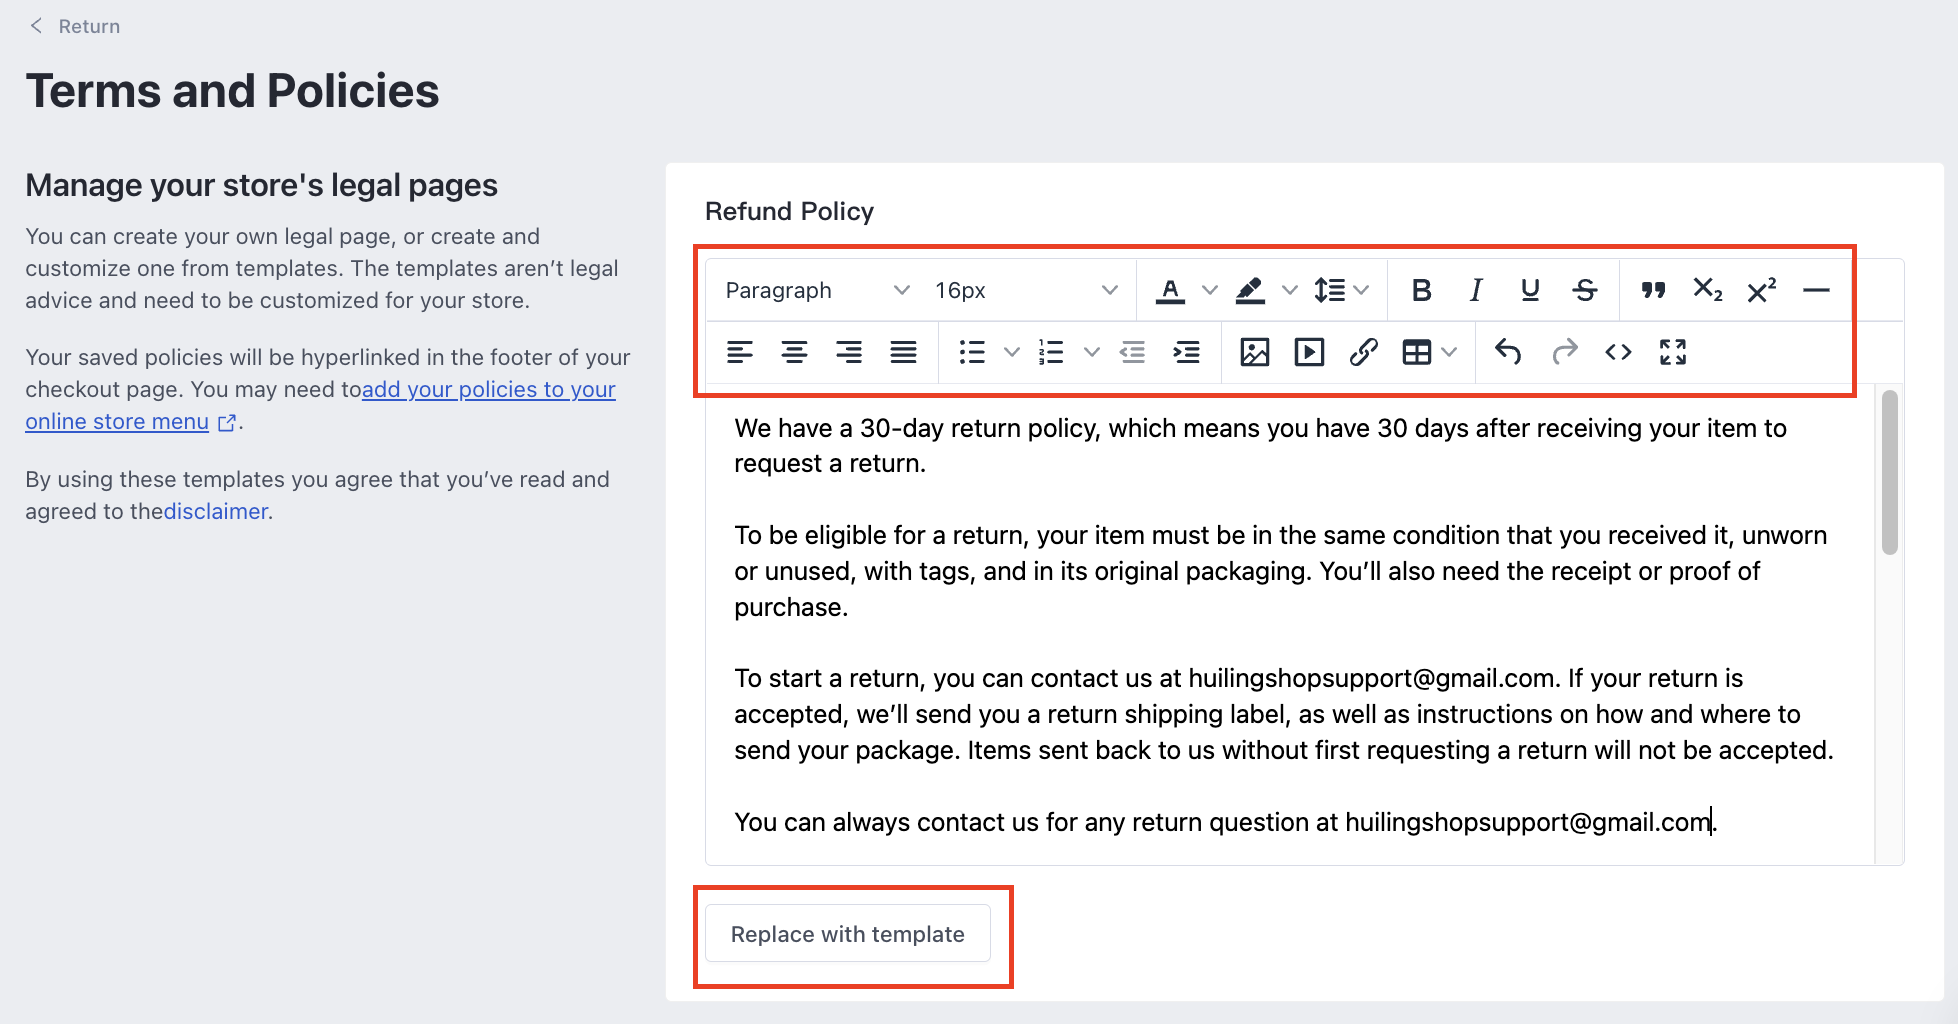
Task: Enter fullscreen editor mode
Action: (1672, 352)
